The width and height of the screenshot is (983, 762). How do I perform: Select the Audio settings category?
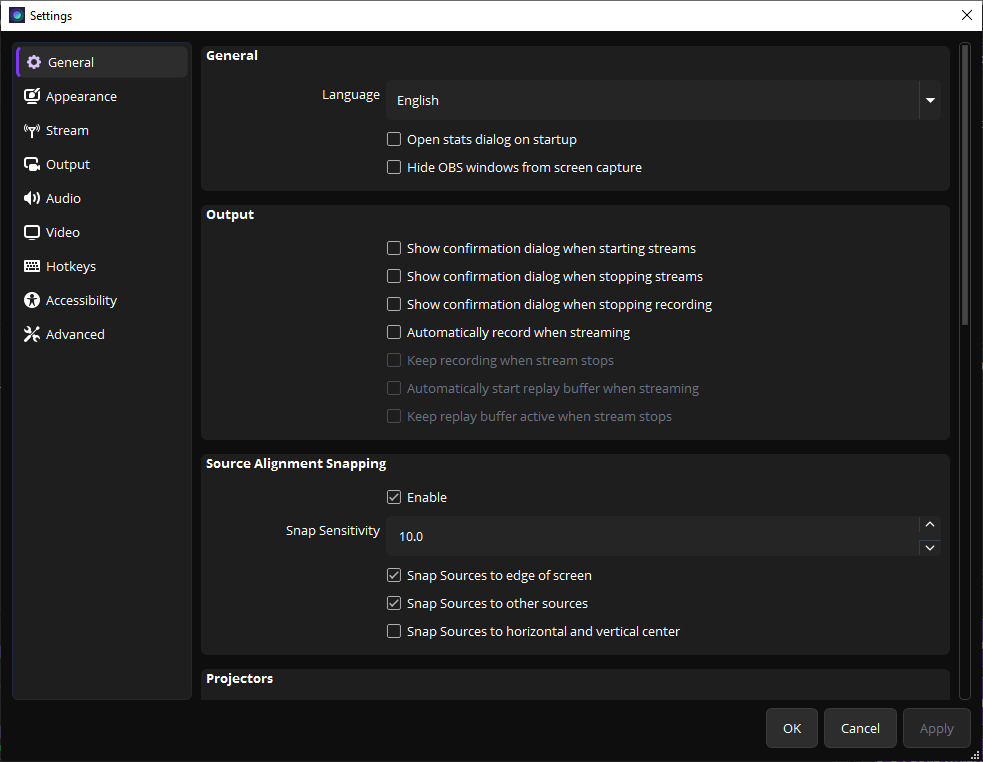102,198
